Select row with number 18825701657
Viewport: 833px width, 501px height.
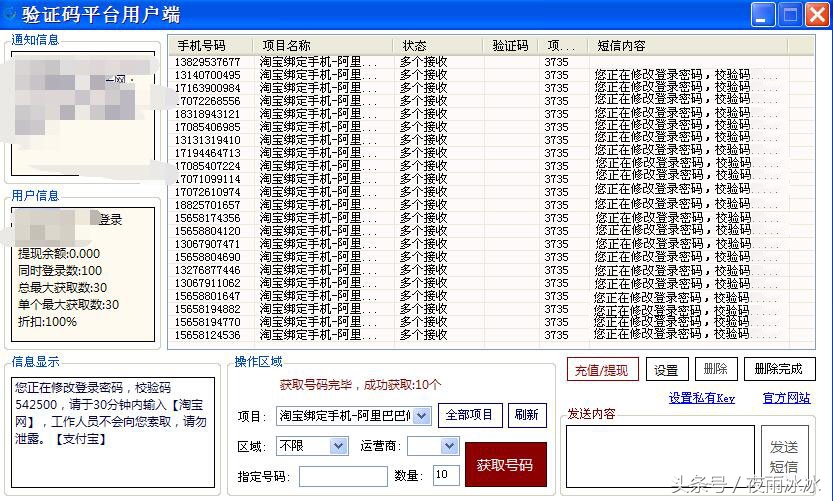491,205
